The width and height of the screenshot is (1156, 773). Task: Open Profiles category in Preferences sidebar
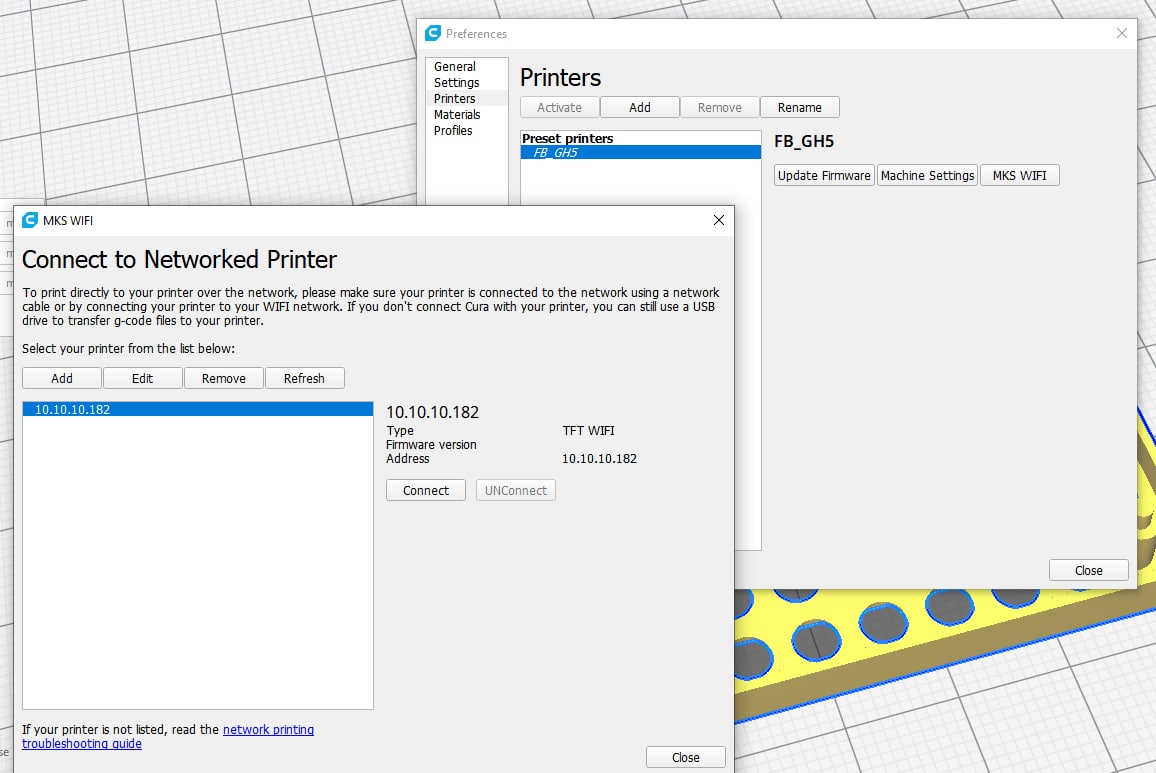tap(453, 131)
